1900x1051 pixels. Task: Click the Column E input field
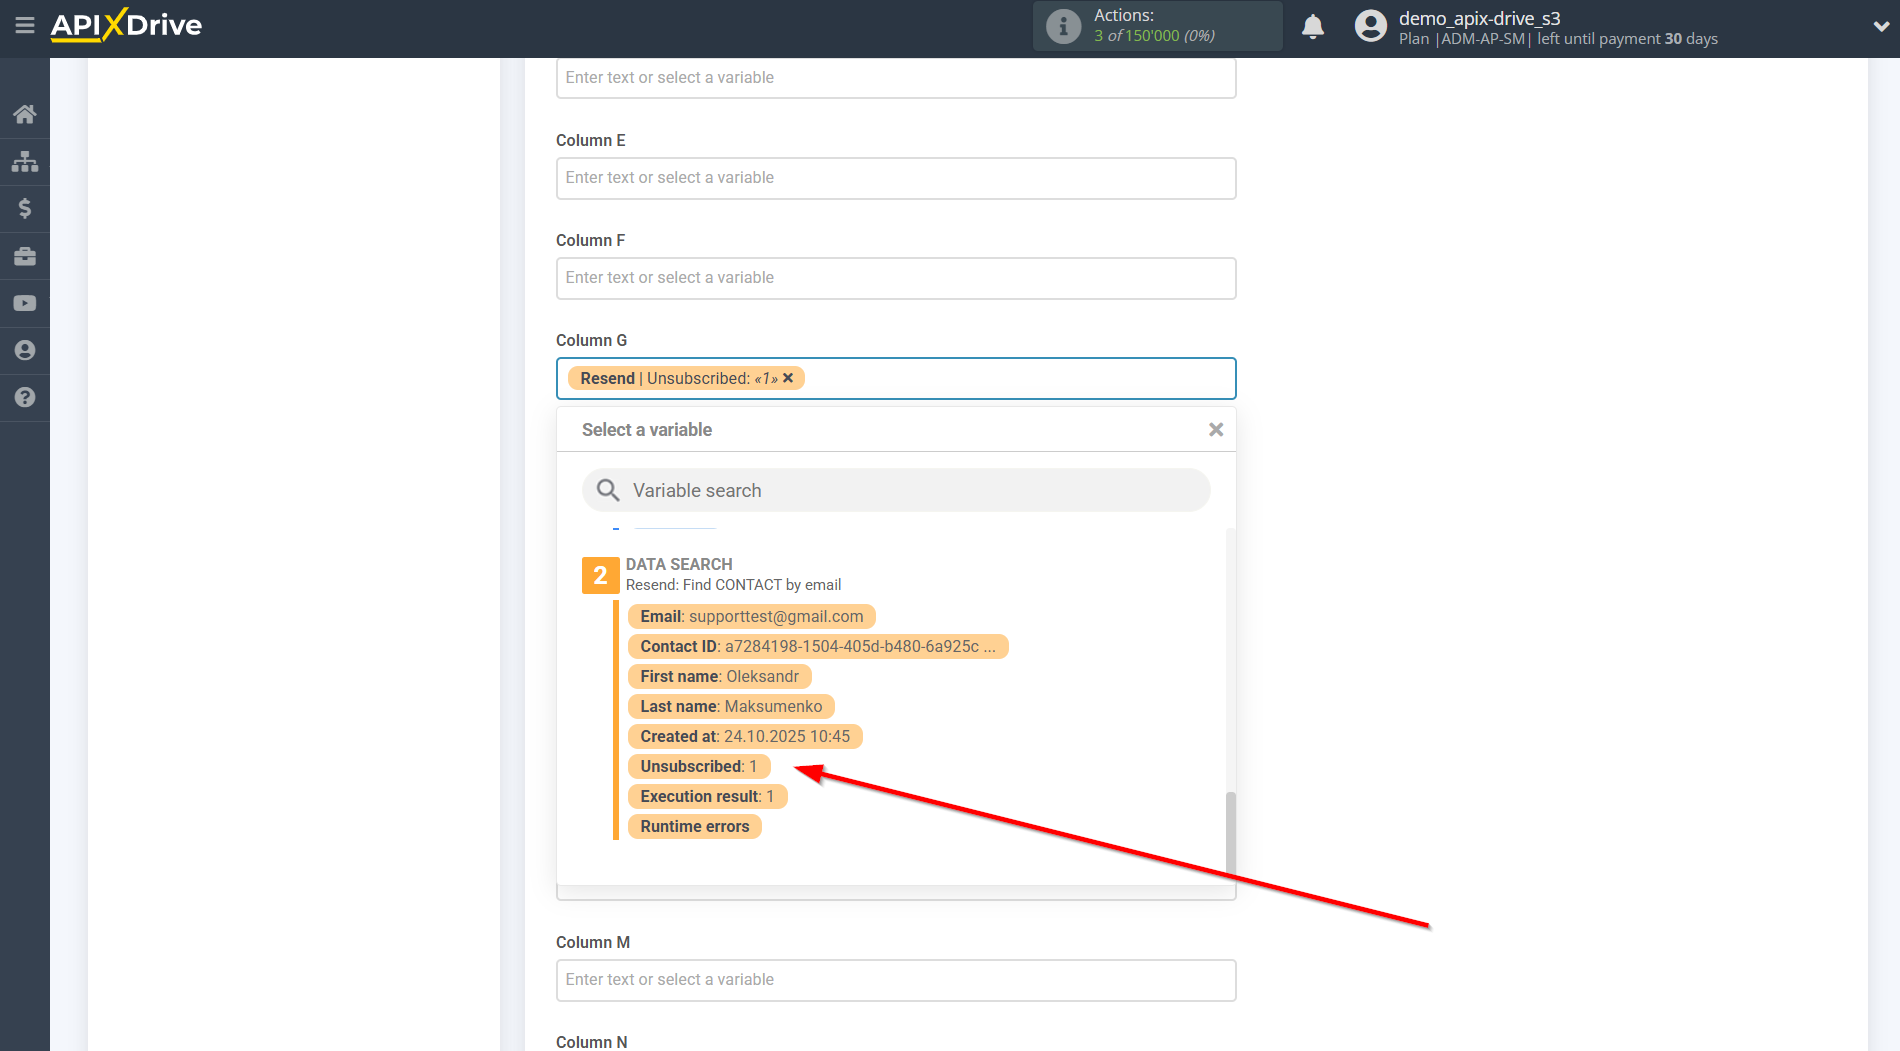tap(896, 178)
